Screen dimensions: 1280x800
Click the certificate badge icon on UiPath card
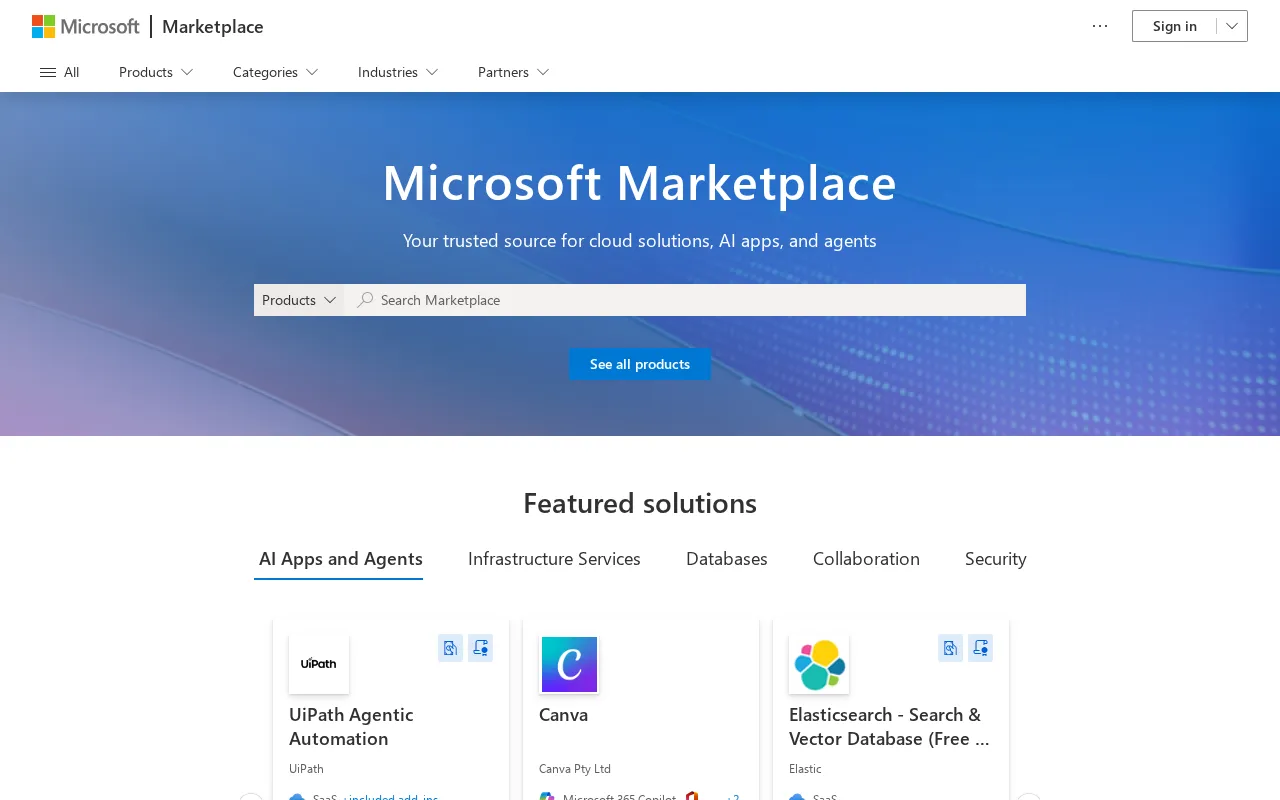(481, 648)
